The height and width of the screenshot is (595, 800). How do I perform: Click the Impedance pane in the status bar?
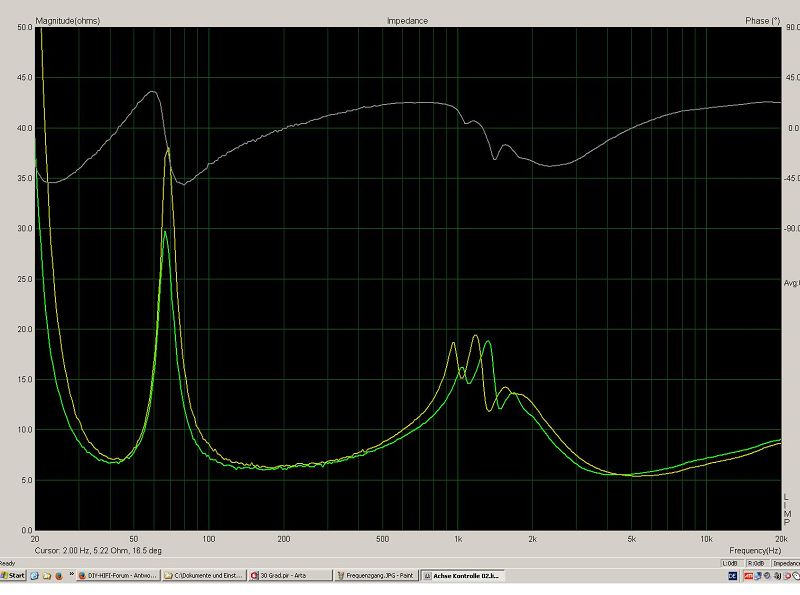click(785, 563)
